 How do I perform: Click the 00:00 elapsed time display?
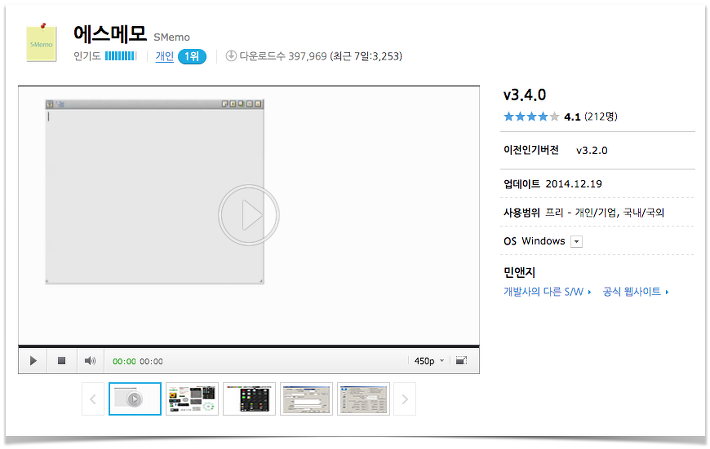(124, 361)
